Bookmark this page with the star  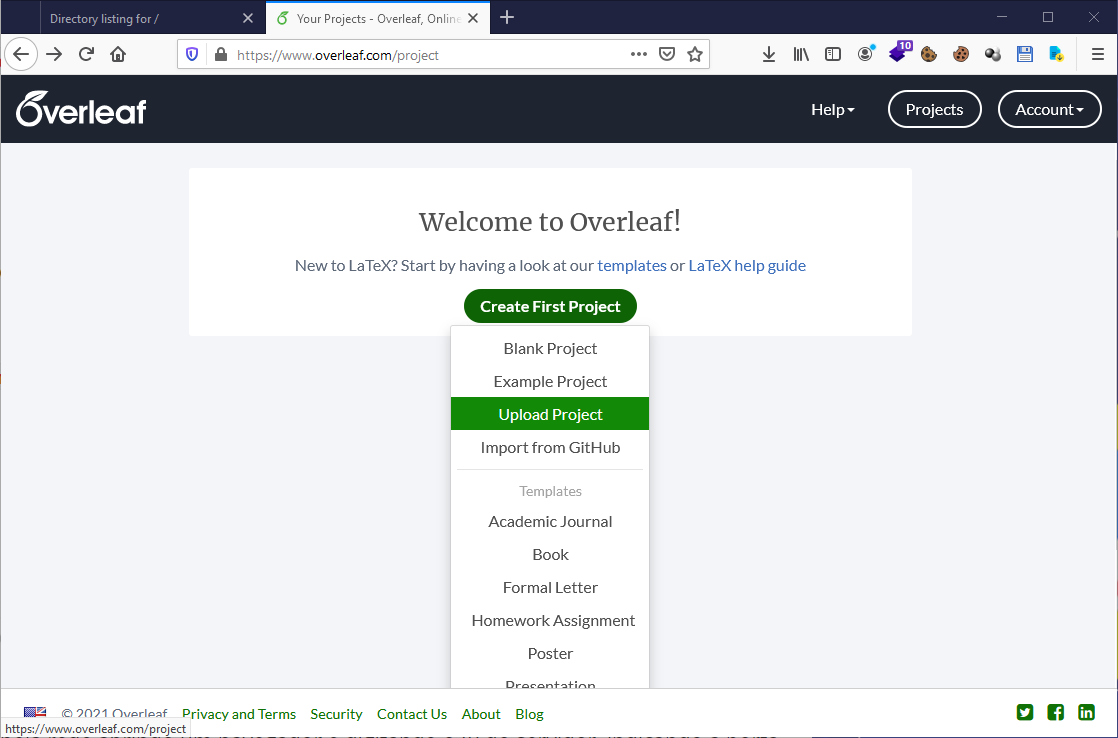[695, 54]
